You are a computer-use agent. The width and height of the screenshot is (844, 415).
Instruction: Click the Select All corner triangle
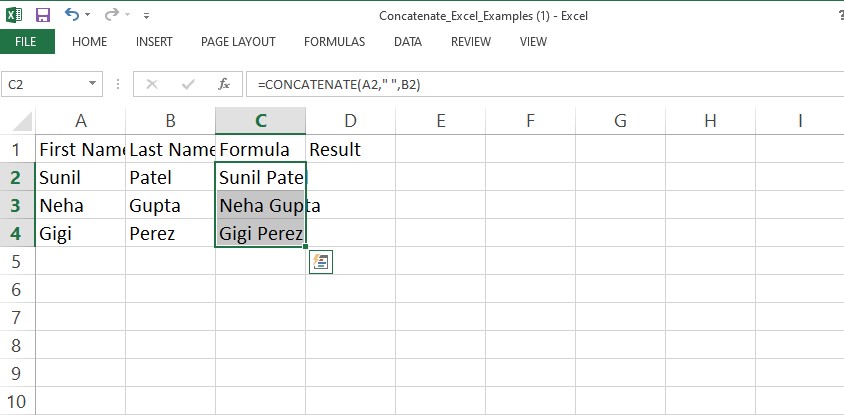(x=20, y=122)
